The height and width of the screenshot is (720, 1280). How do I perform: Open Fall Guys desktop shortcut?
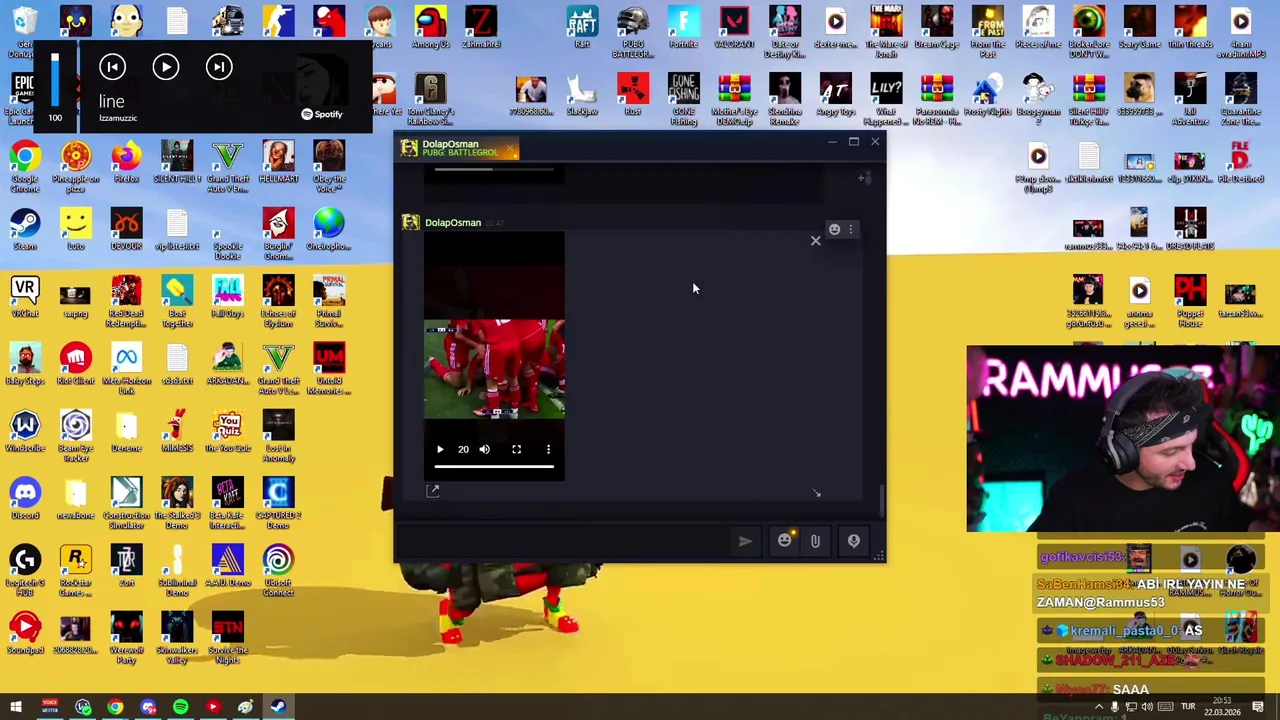tap(228, 297)
